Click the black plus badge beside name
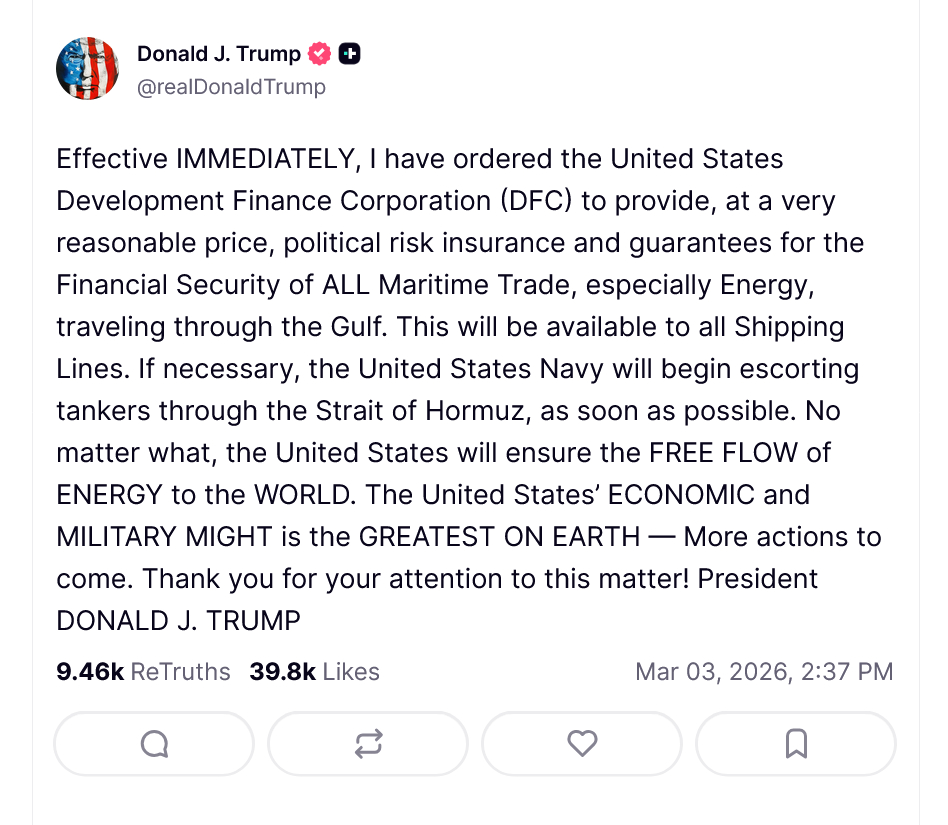 coord(349,54)
